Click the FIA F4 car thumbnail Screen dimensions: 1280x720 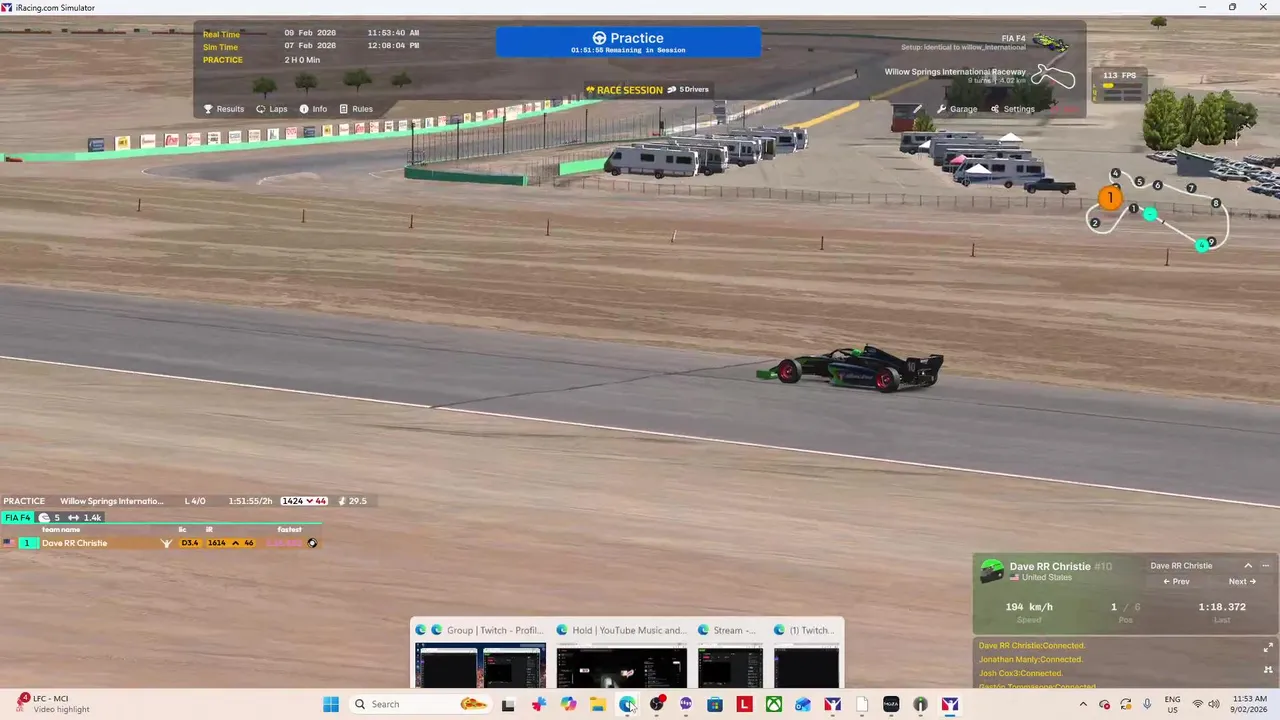(1051, 43)
